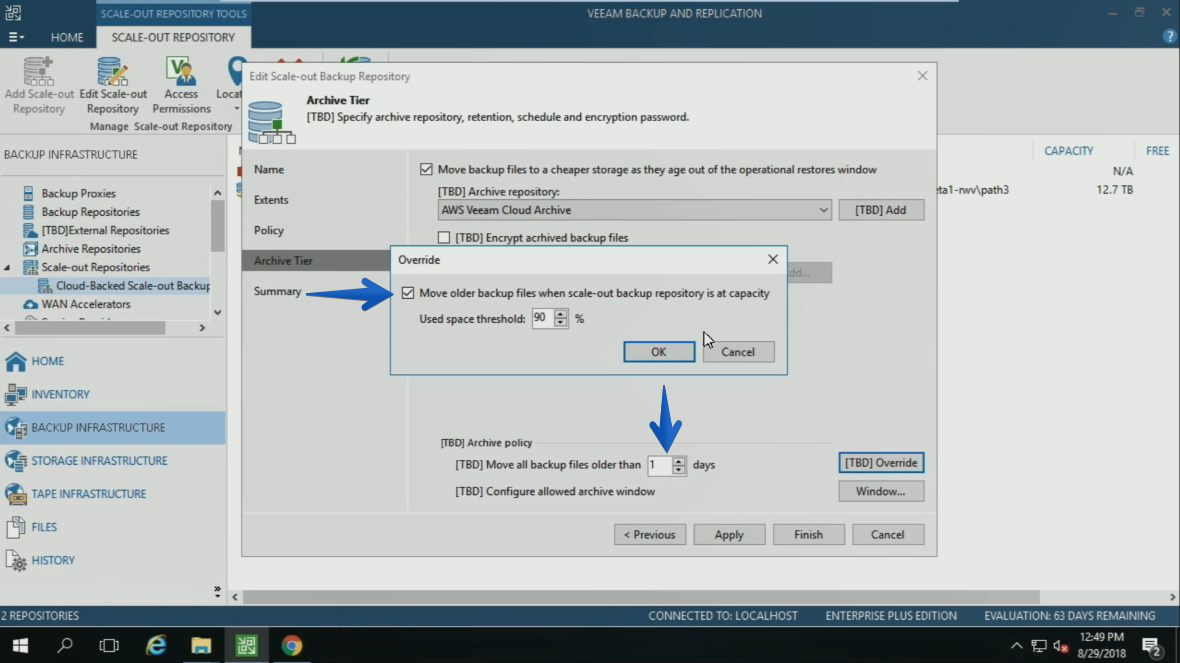
Task: Click the network tray icon
Action: (1039, 646)
